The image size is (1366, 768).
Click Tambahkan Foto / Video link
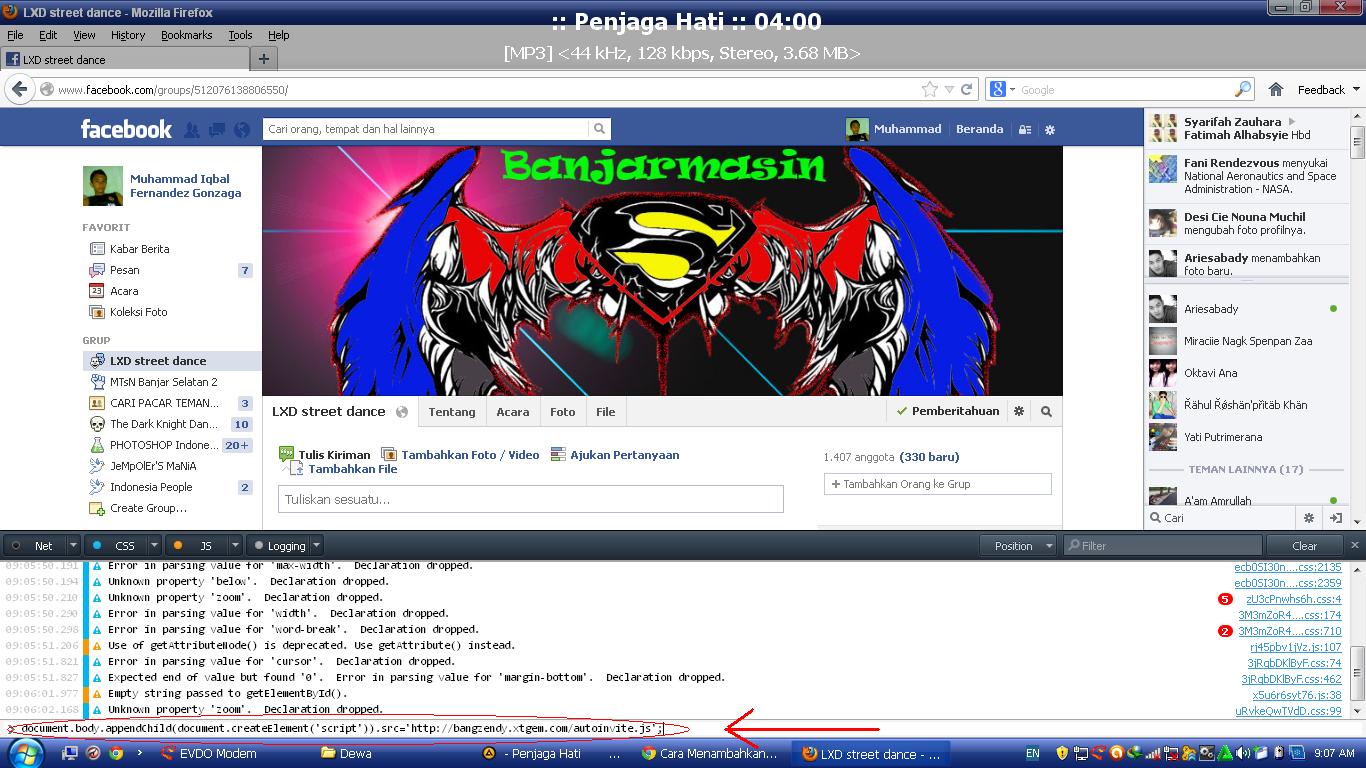(470, 455)
